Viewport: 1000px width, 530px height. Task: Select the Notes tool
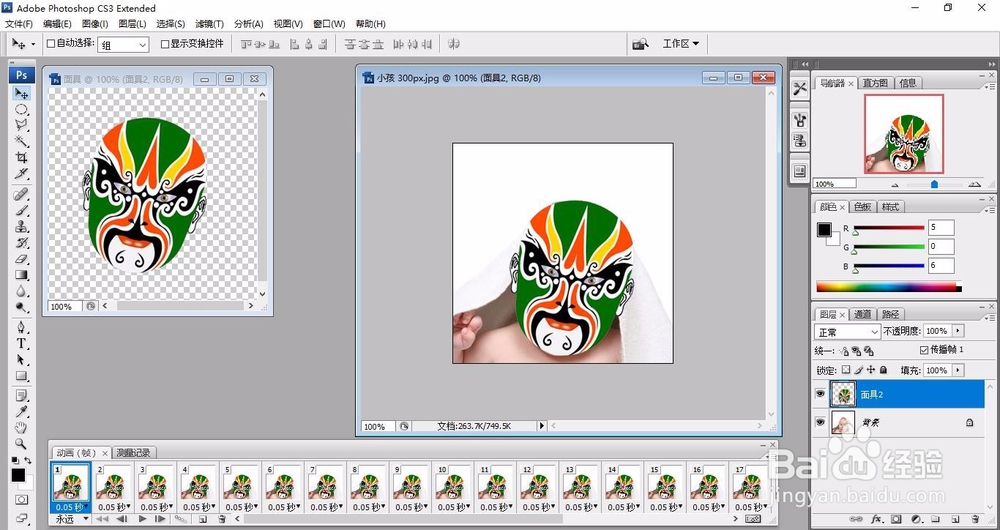pyautogui.click(x=21, y=395)
